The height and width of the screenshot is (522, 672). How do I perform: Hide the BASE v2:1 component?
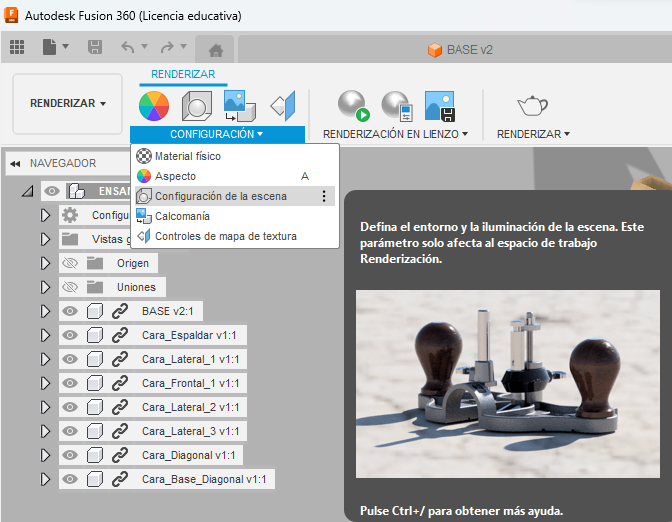[70, 311]
